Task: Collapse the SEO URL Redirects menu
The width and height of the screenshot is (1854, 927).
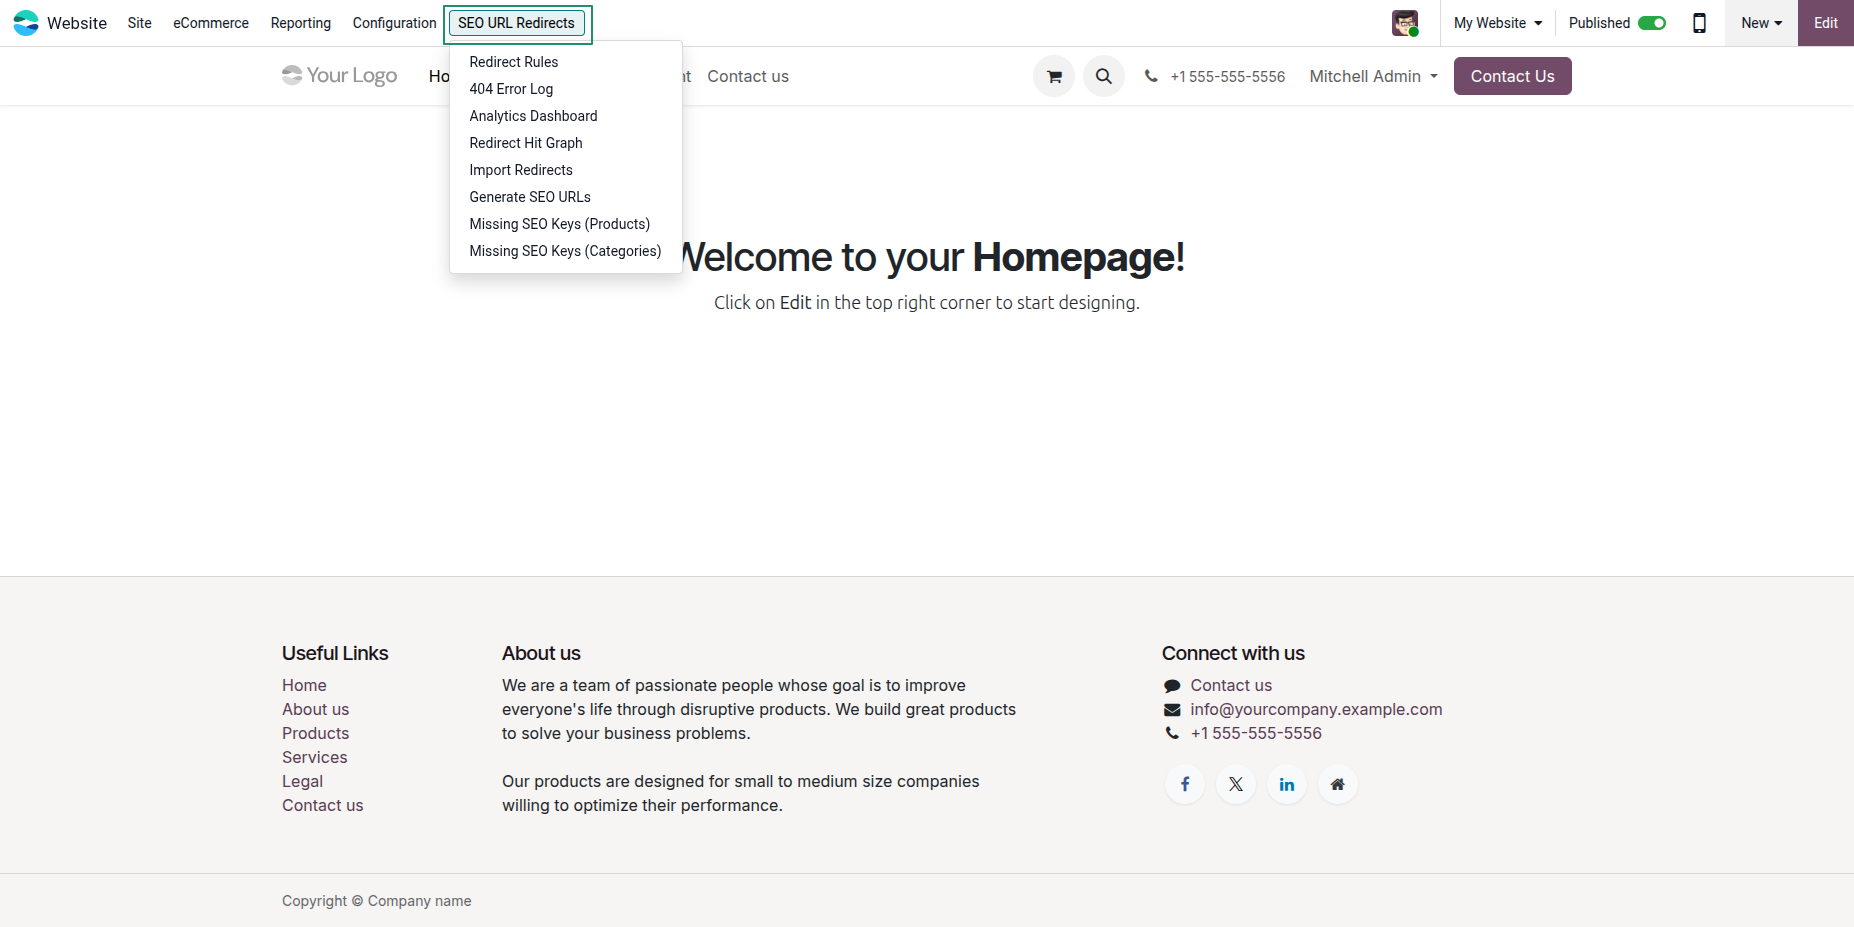Action: [517, 23]
